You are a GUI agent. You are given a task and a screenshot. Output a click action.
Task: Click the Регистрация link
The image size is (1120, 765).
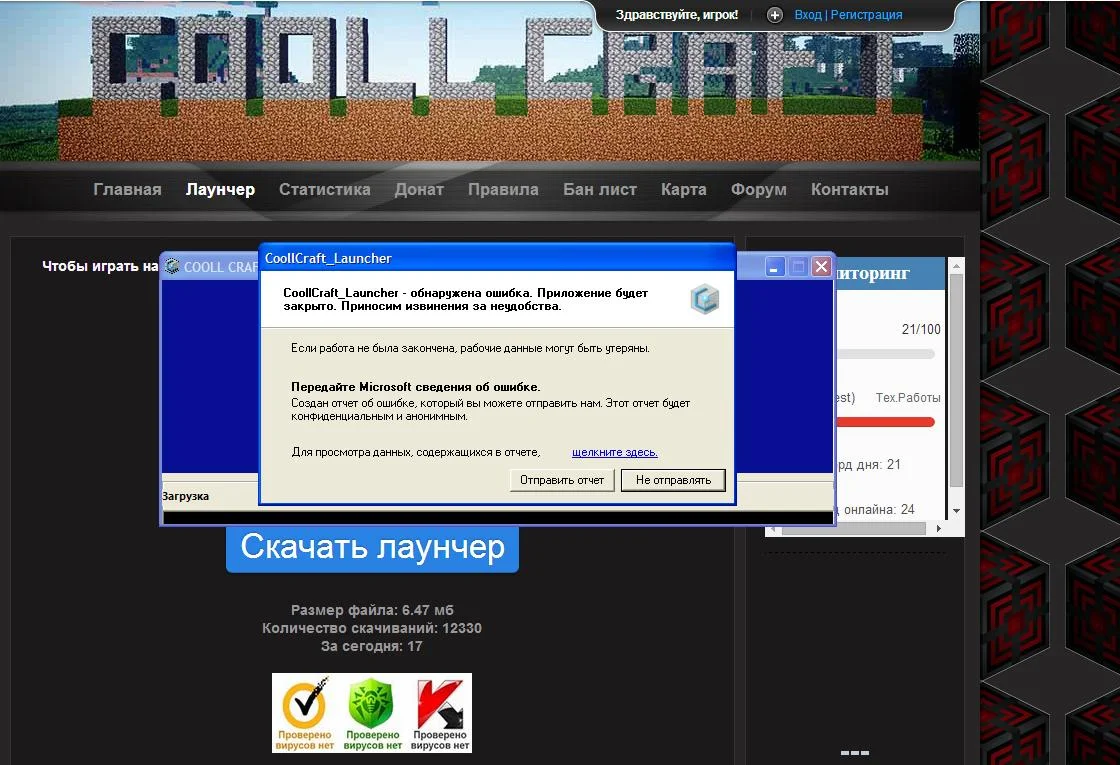pyautogui.click(x=866, y=15)
